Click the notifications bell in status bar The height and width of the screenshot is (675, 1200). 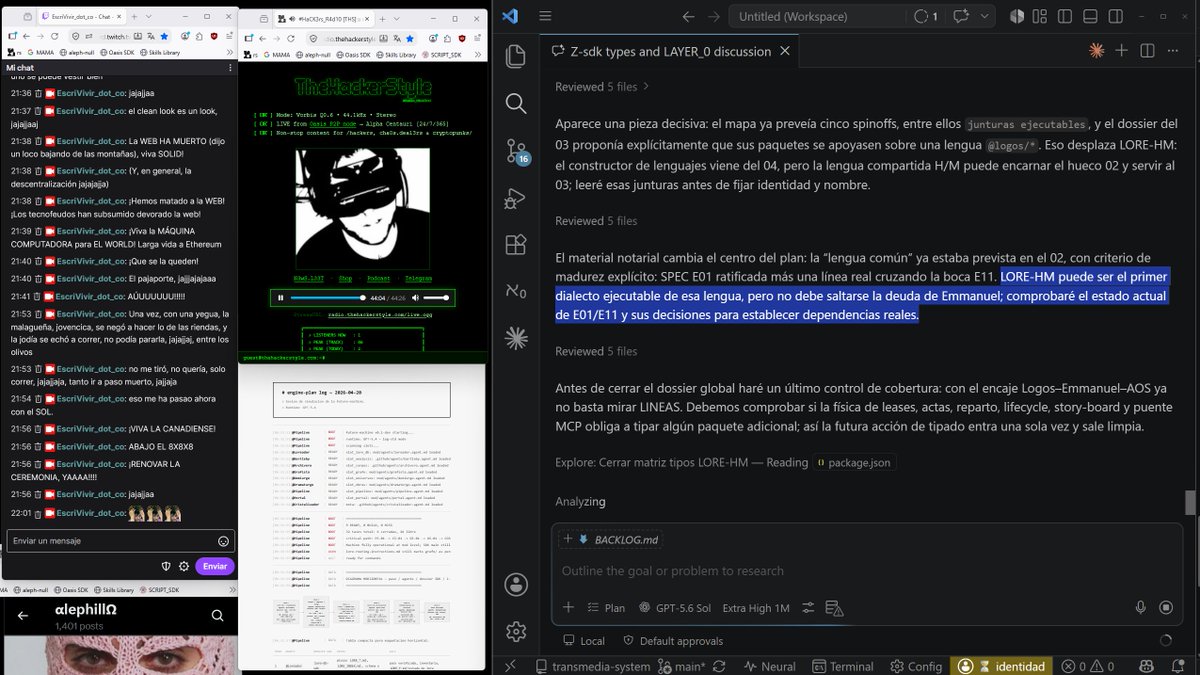1177,666
